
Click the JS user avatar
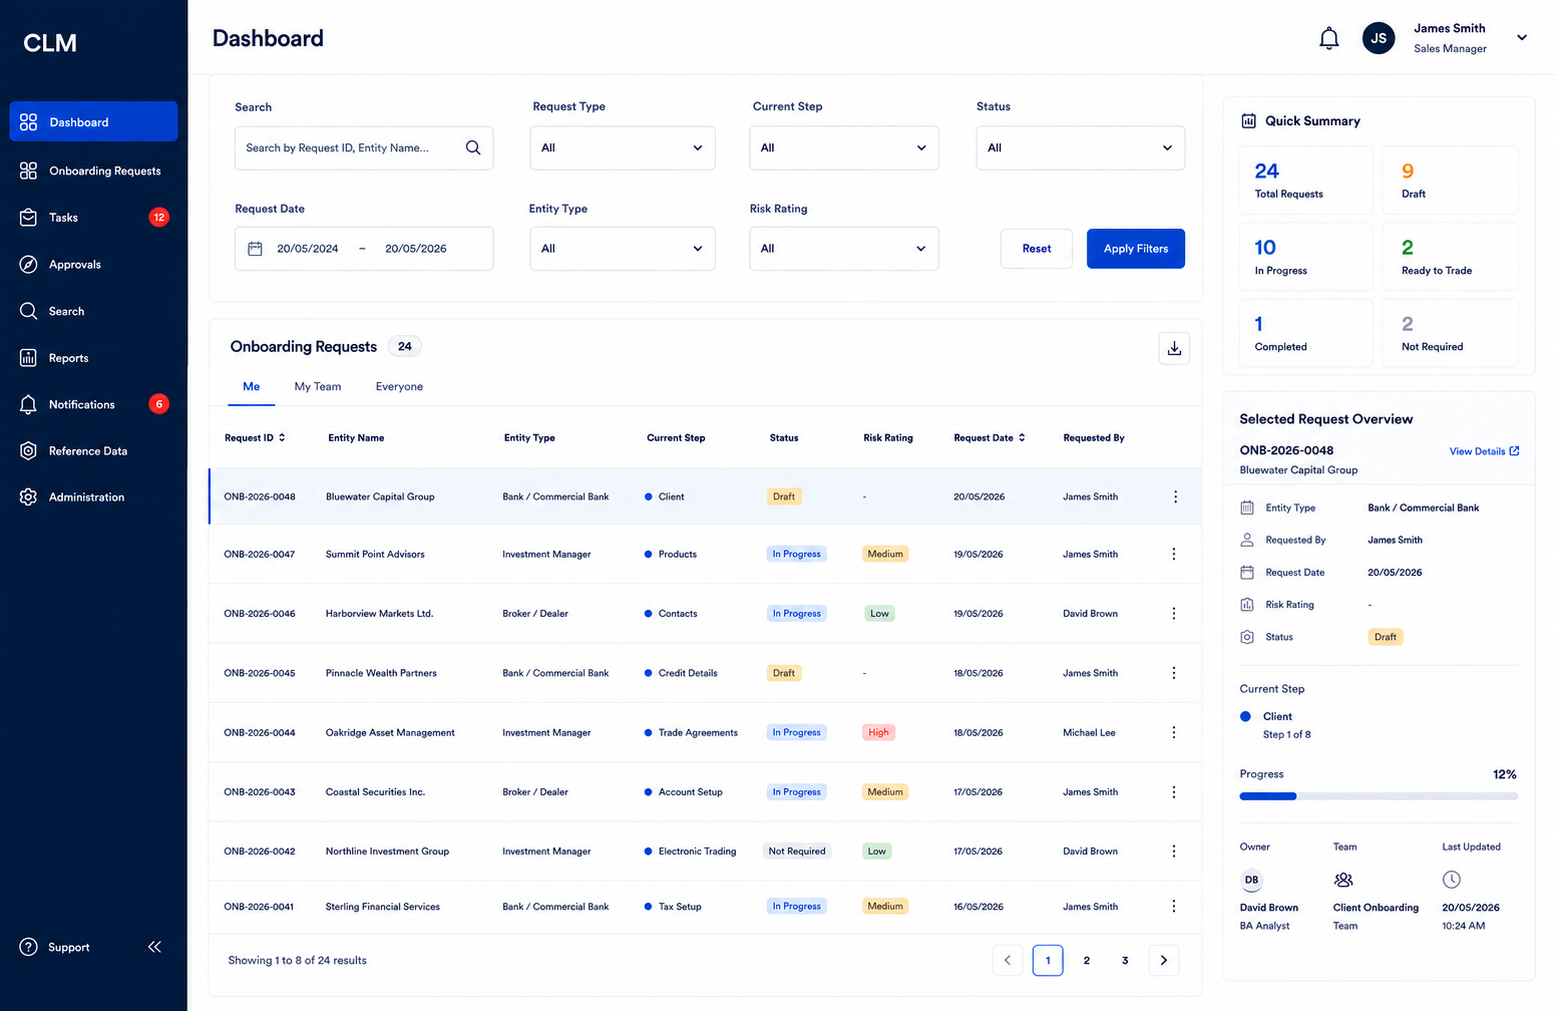click(x=1378, y=39)
